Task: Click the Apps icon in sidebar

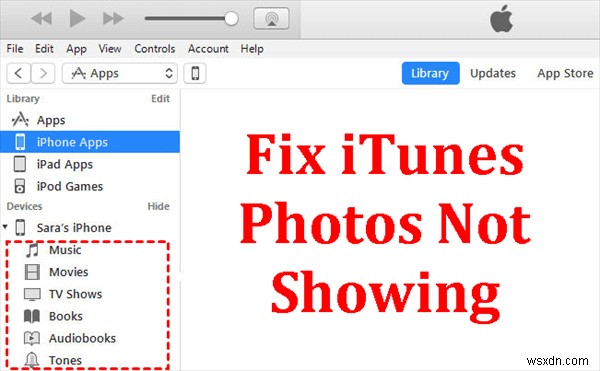Action: (20, 120)
